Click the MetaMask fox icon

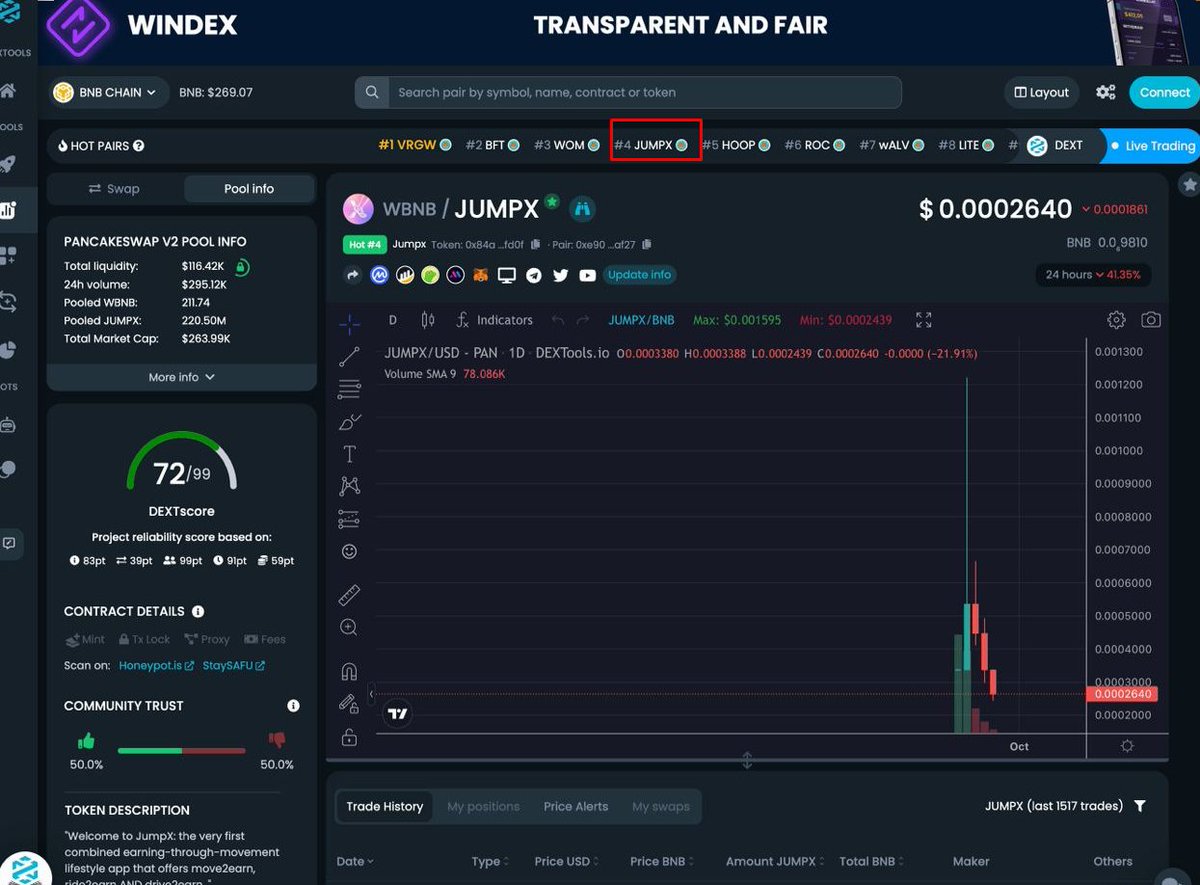point(481,275)
